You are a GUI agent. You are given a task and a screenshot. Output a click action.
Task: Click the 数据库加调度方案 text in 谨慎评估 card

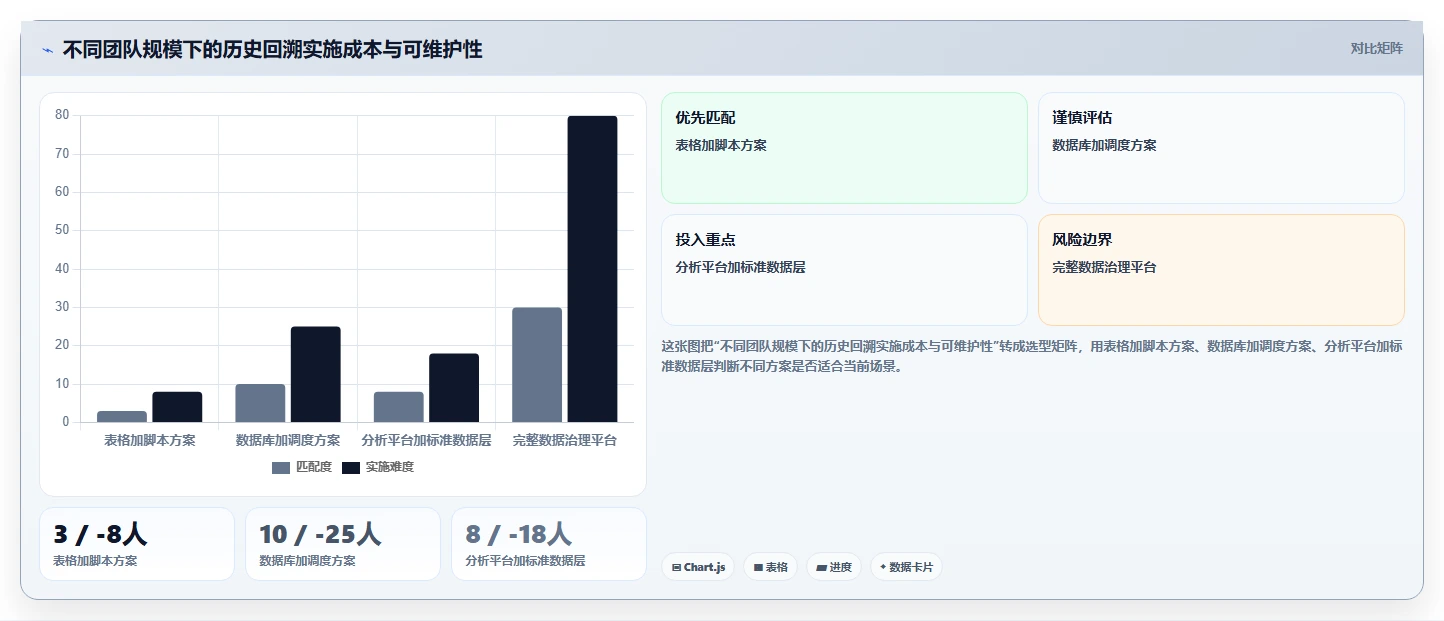(x=1104, y=146)
